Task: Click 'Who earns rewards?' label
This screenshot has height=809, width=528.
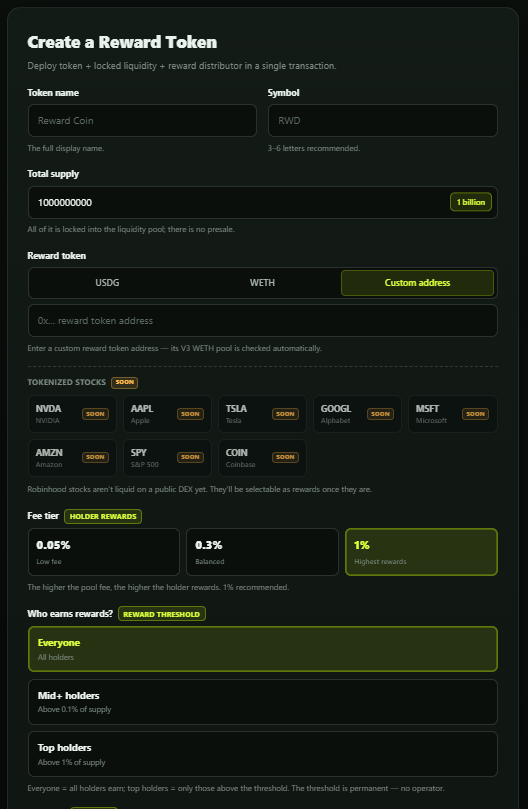Action: point(70,613)
